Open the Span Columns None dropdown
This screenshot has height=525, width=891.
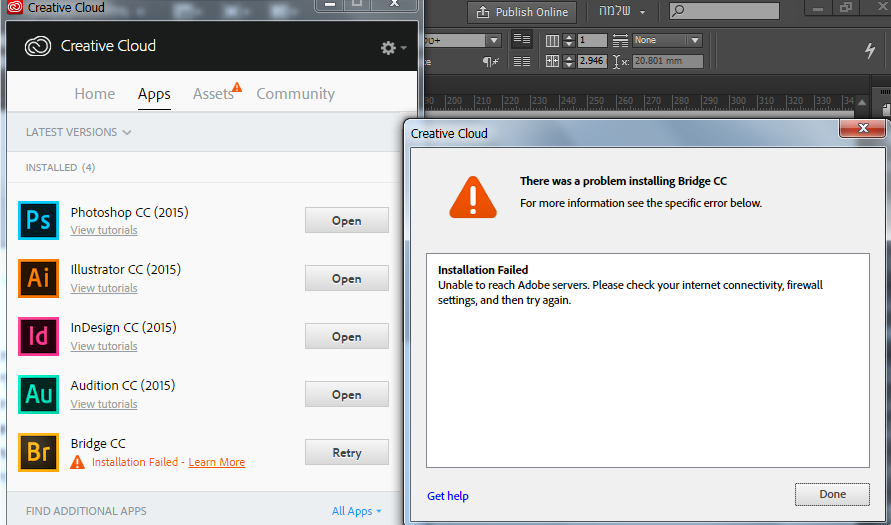pos(667,40)
